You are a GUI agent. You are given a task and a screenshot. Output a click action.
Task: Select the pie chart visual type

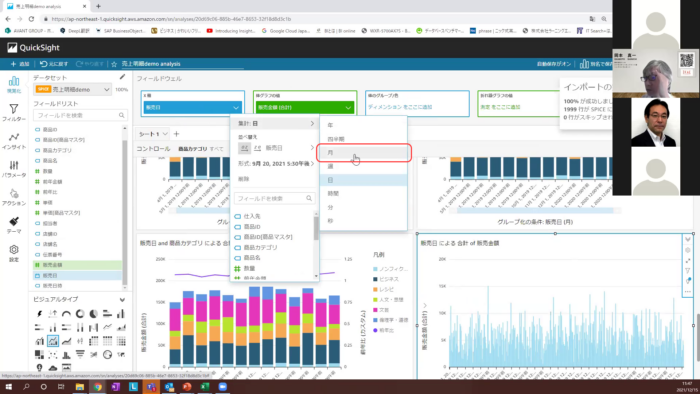click(94, 314)
